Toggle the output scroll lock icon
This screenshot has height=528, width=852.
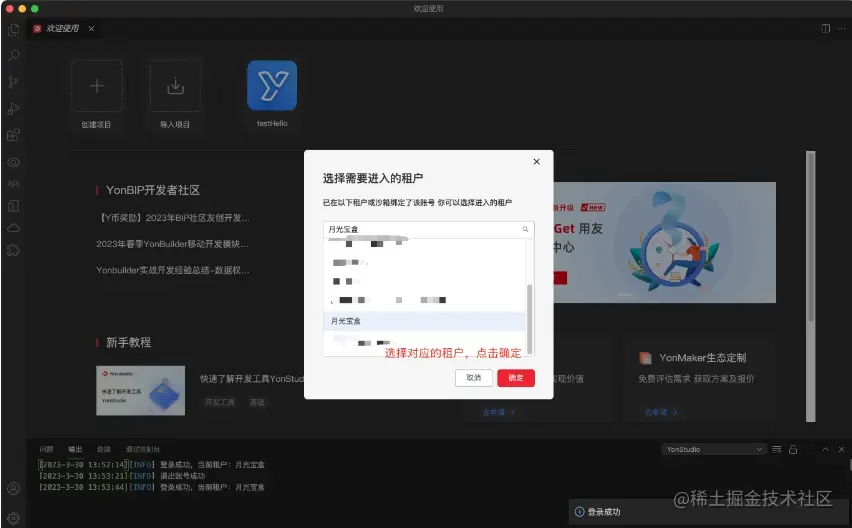tap(793, 449)
